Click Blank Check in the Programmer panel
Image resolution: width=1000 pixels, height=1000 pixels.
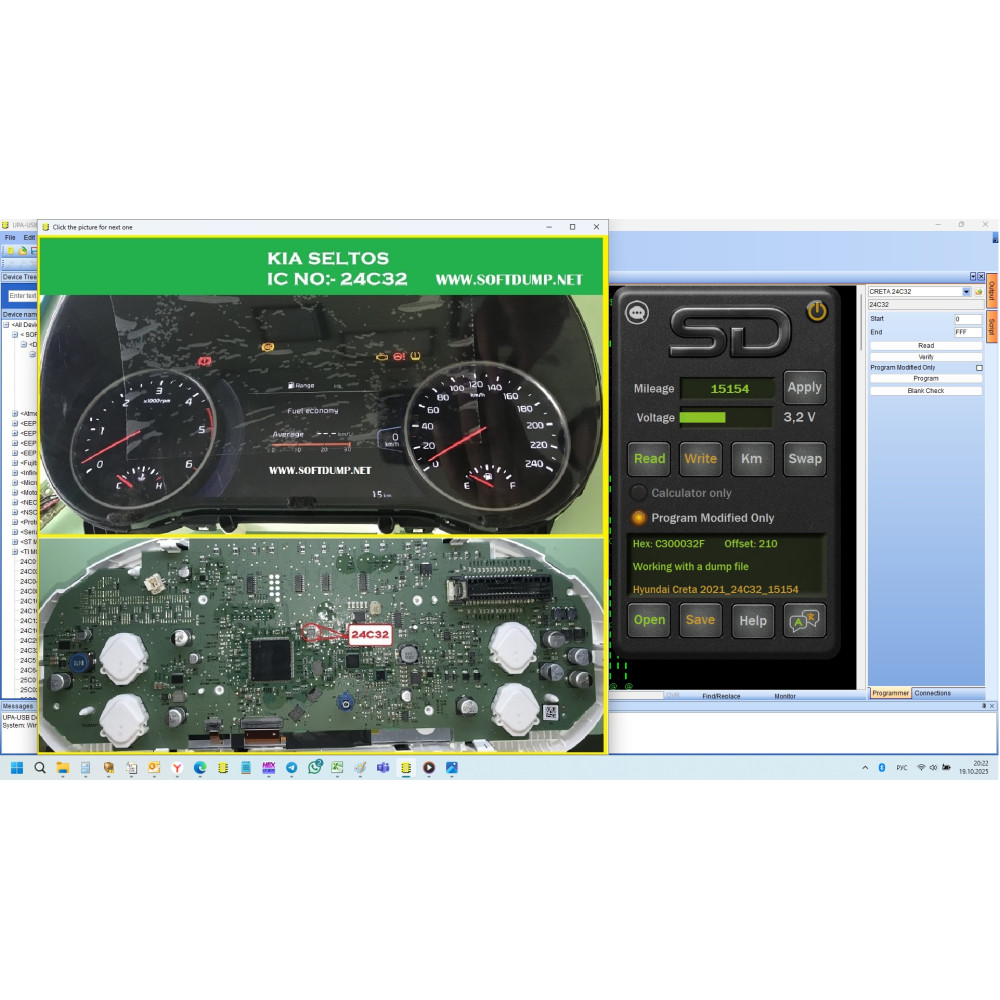(x=925, y=390)
